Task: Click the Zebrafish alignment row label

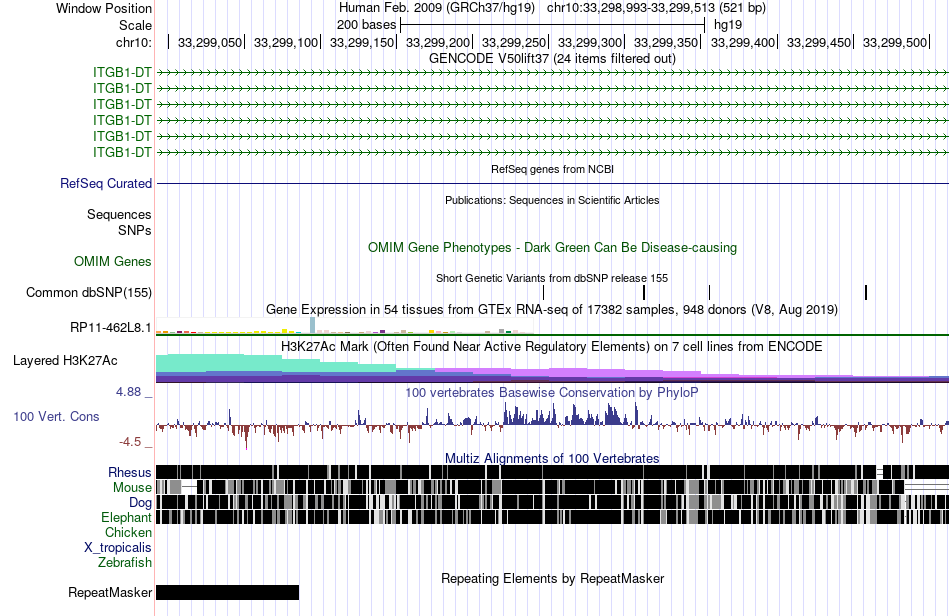Action: (x=125, y=563)
